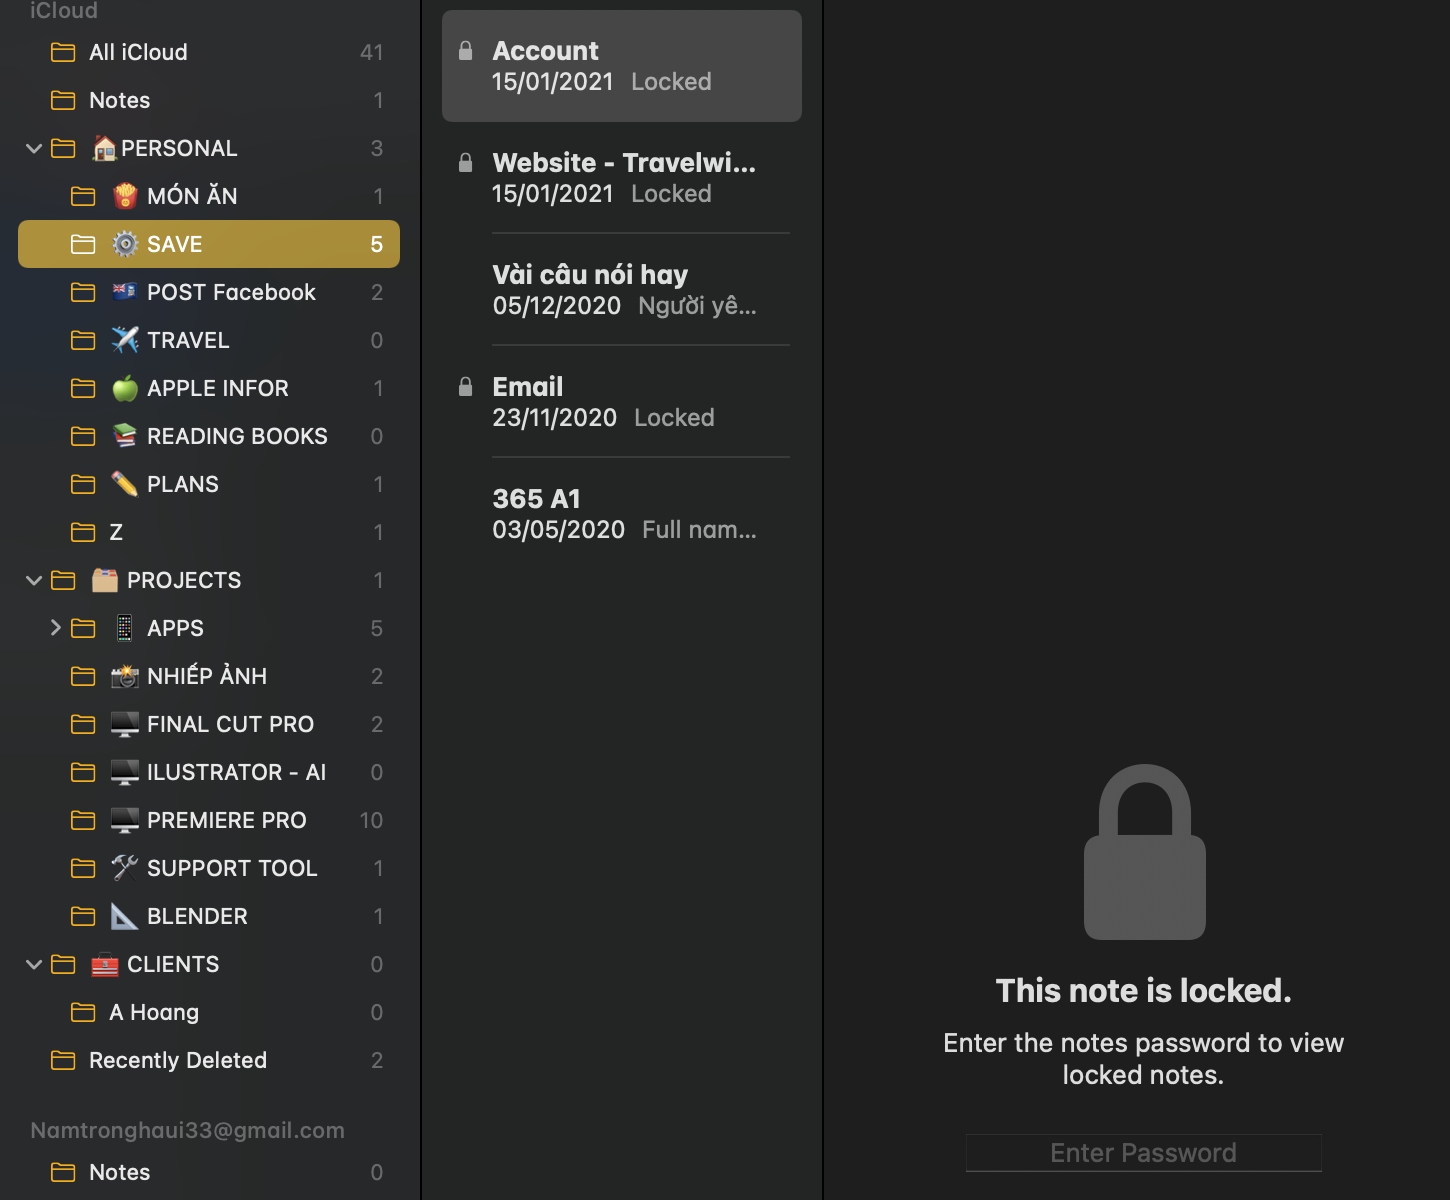Click the monitor emoji beside PREMIERE PRO
1450x1200 pixels.
tap(125, 820)
